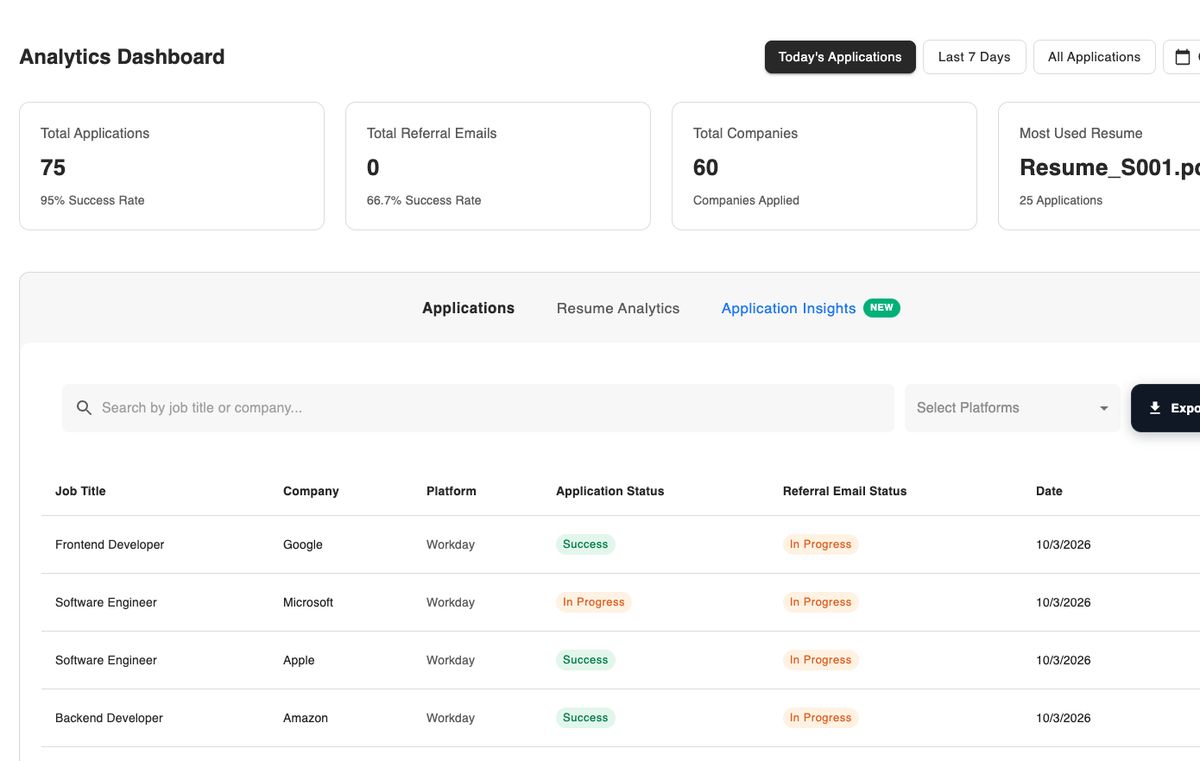Click the Total Applications card
Viewport: 1200px width, 761px height.
(172, 166)
